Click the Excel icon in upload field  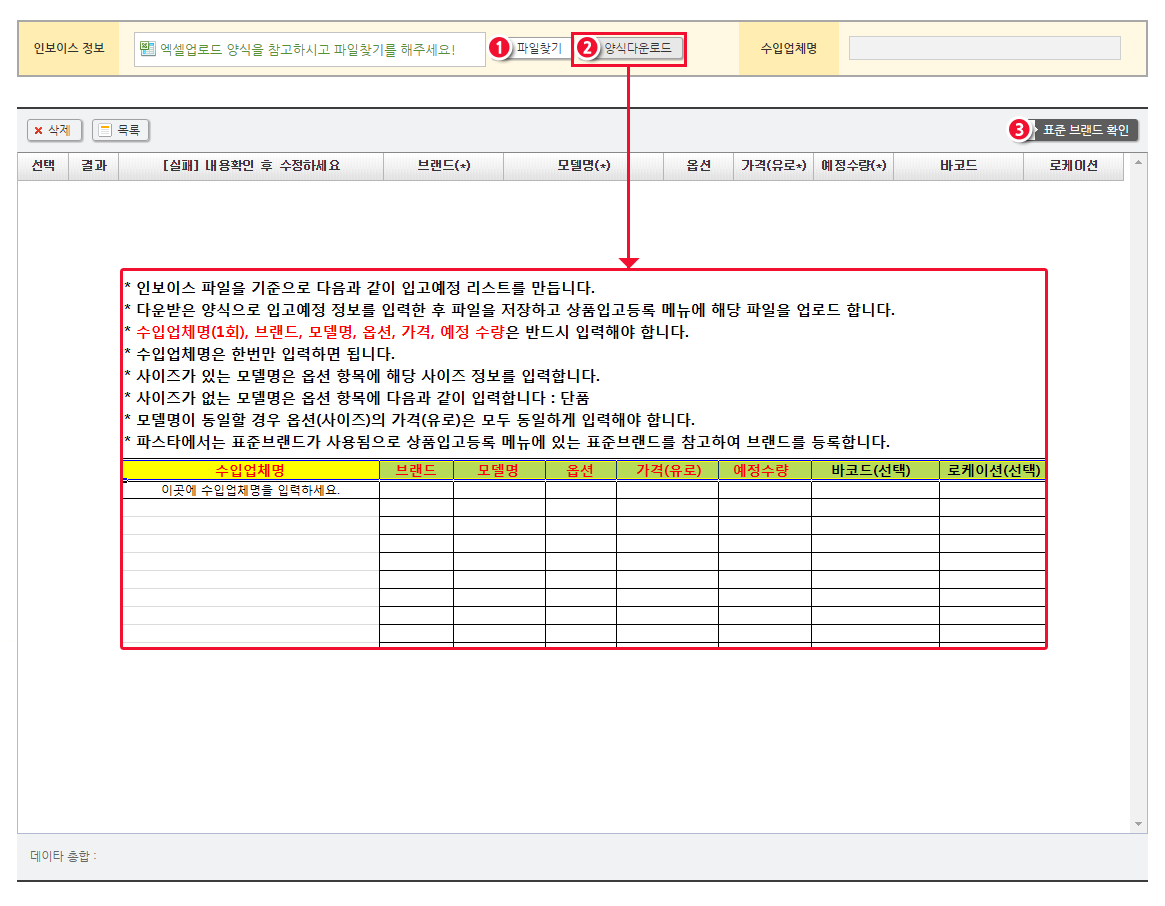pos(148,49)
